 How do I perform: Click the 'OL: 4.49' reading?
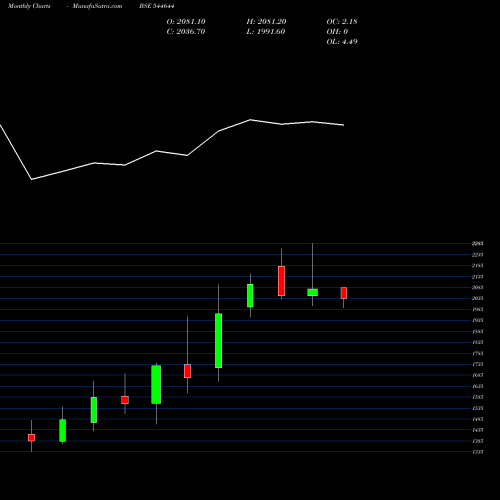[342, 42]
